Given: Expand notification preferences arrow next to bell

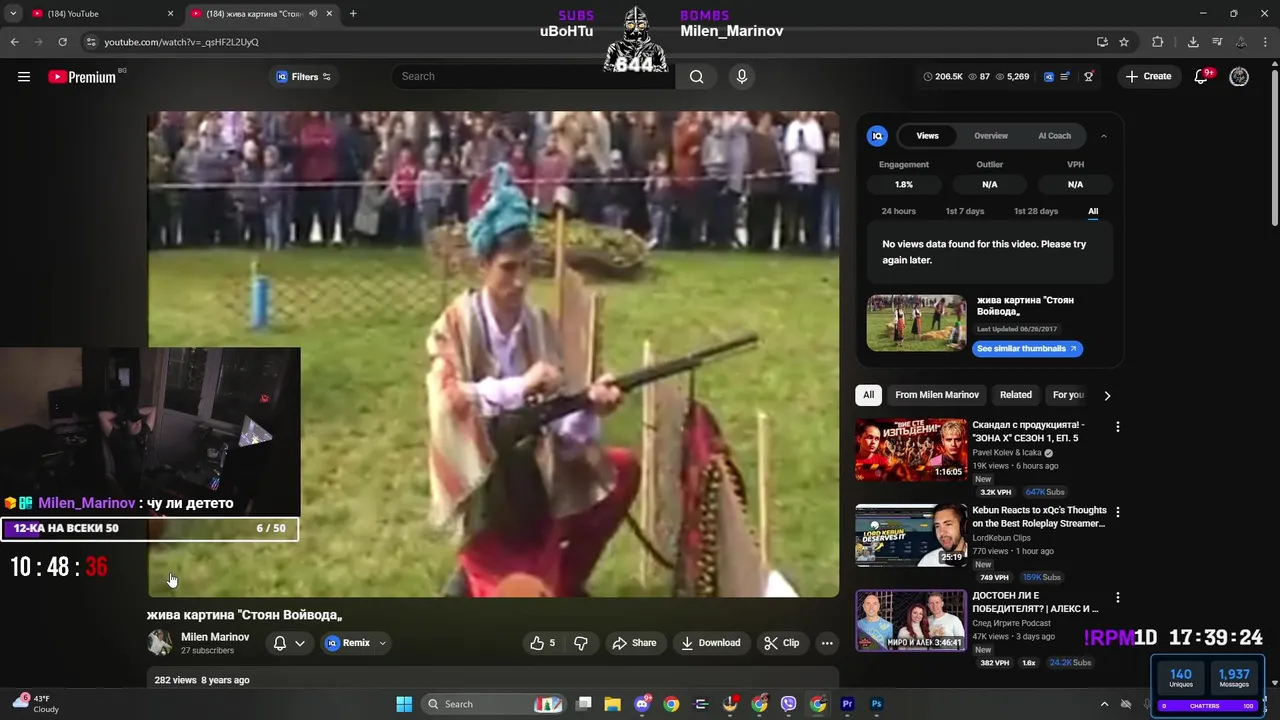Looking at the screenshot, I should 299,643.
